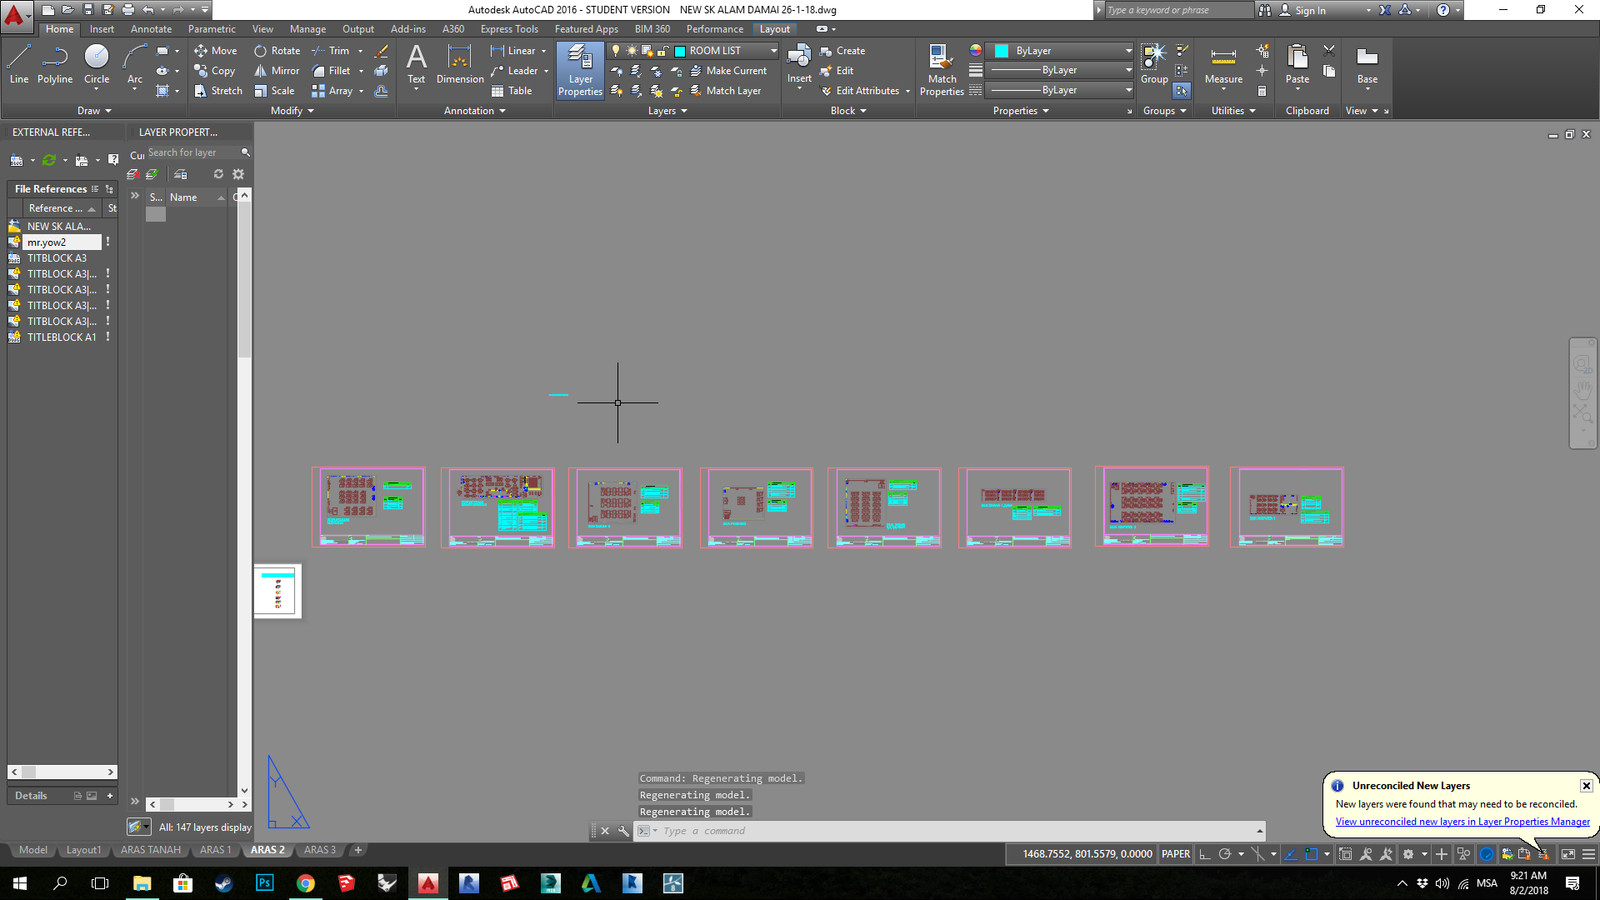Toggle the ROOM LIST layer on/off lightbulb
The width and height of the screenshot is (1600, 900).
pos(616,51)
